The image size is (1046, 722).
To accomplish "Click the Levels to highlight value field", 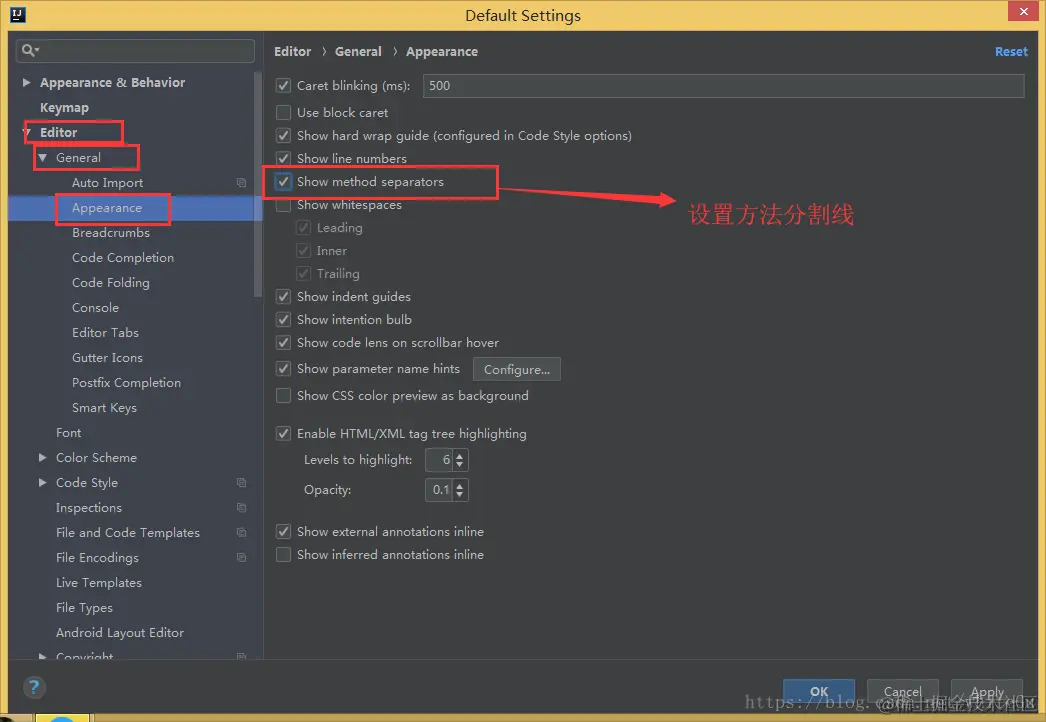I will click(439, 460).
